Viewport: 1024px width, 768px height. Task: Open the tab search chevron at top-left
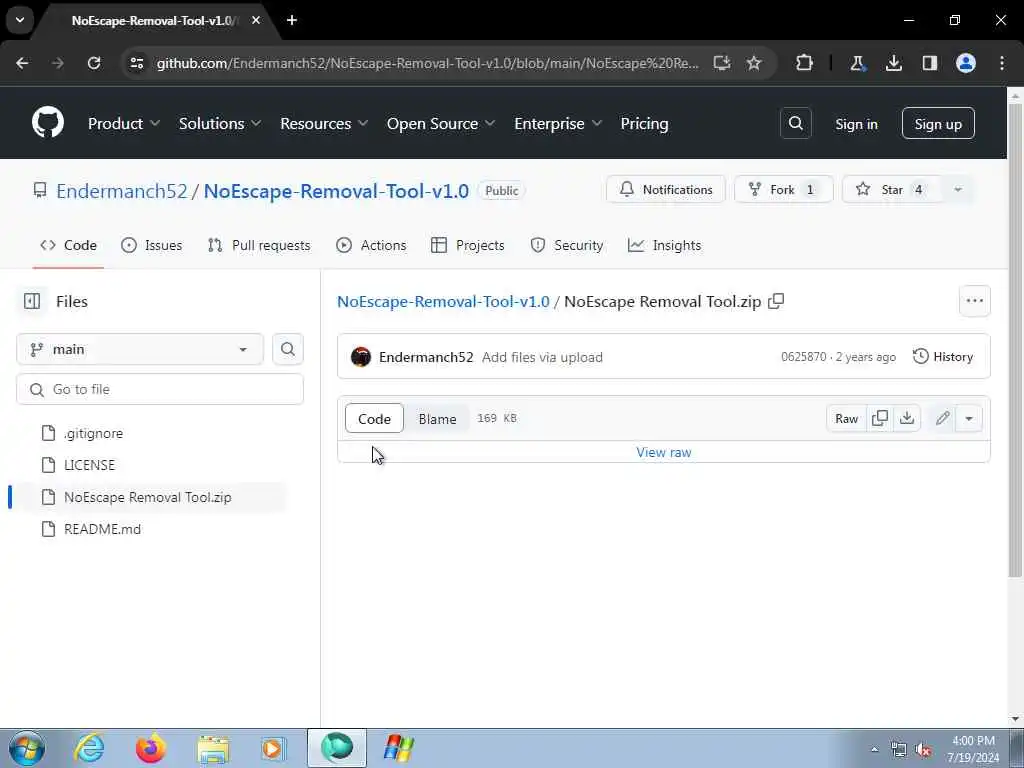click(20, 20)
